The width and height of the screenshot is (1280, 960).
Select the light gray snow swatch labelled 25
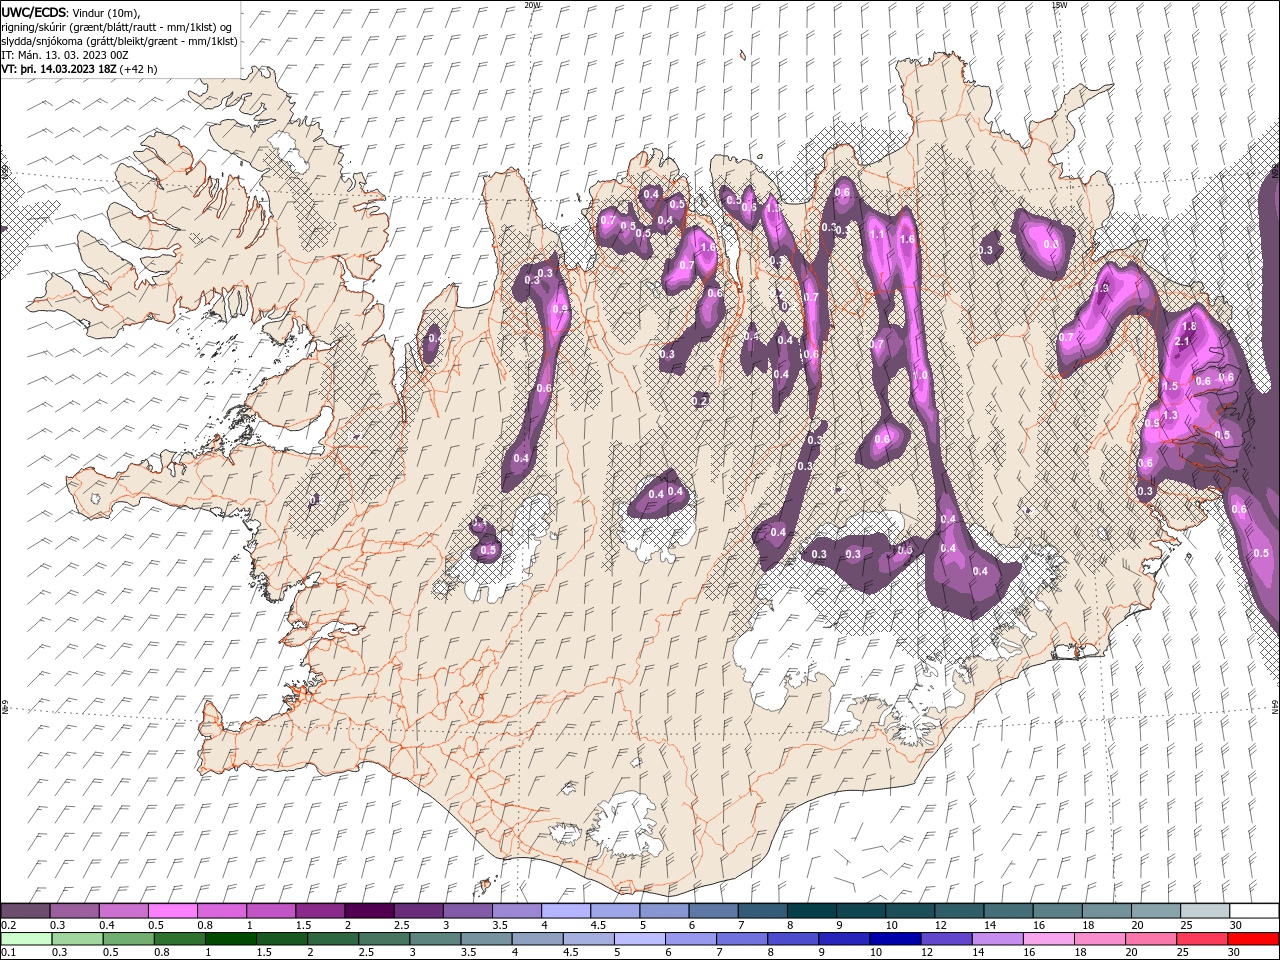click(1204, 911)
